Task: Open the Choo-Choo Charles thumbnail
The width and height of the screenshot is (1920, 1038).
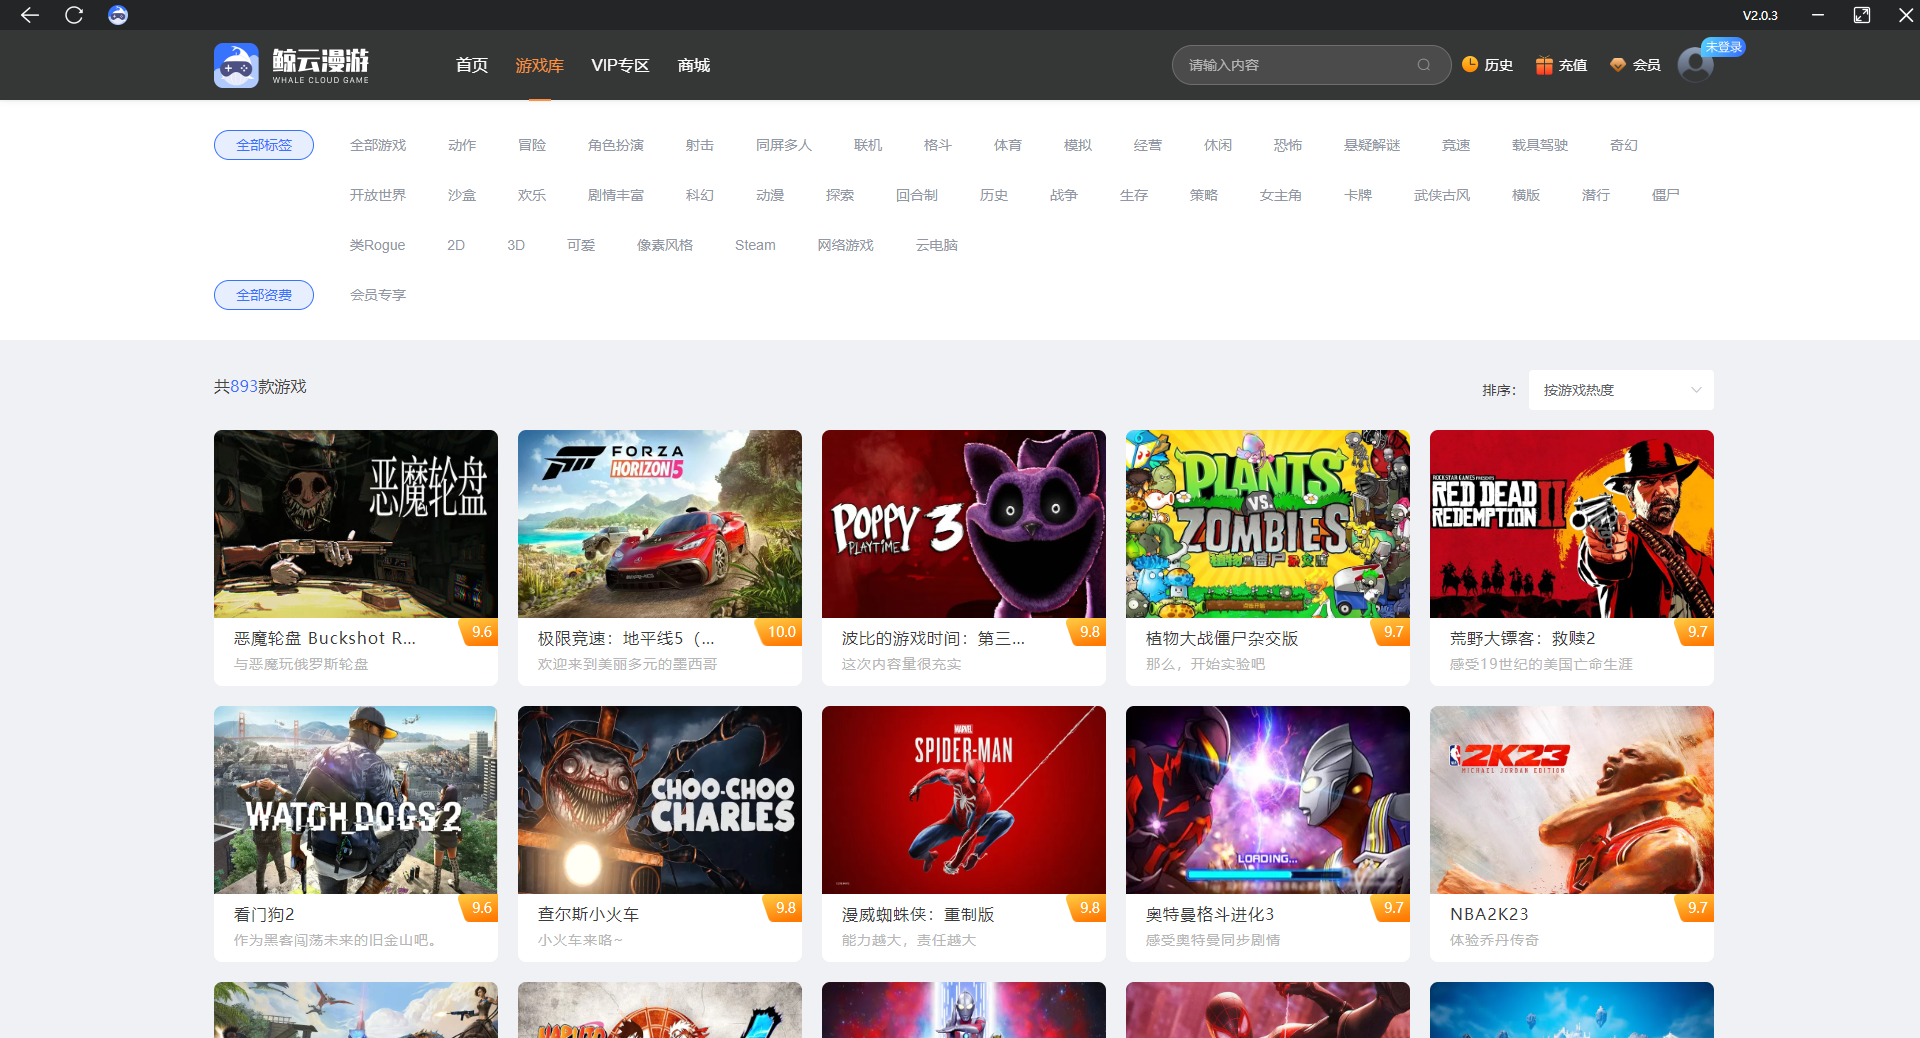Action: point(660,800)
